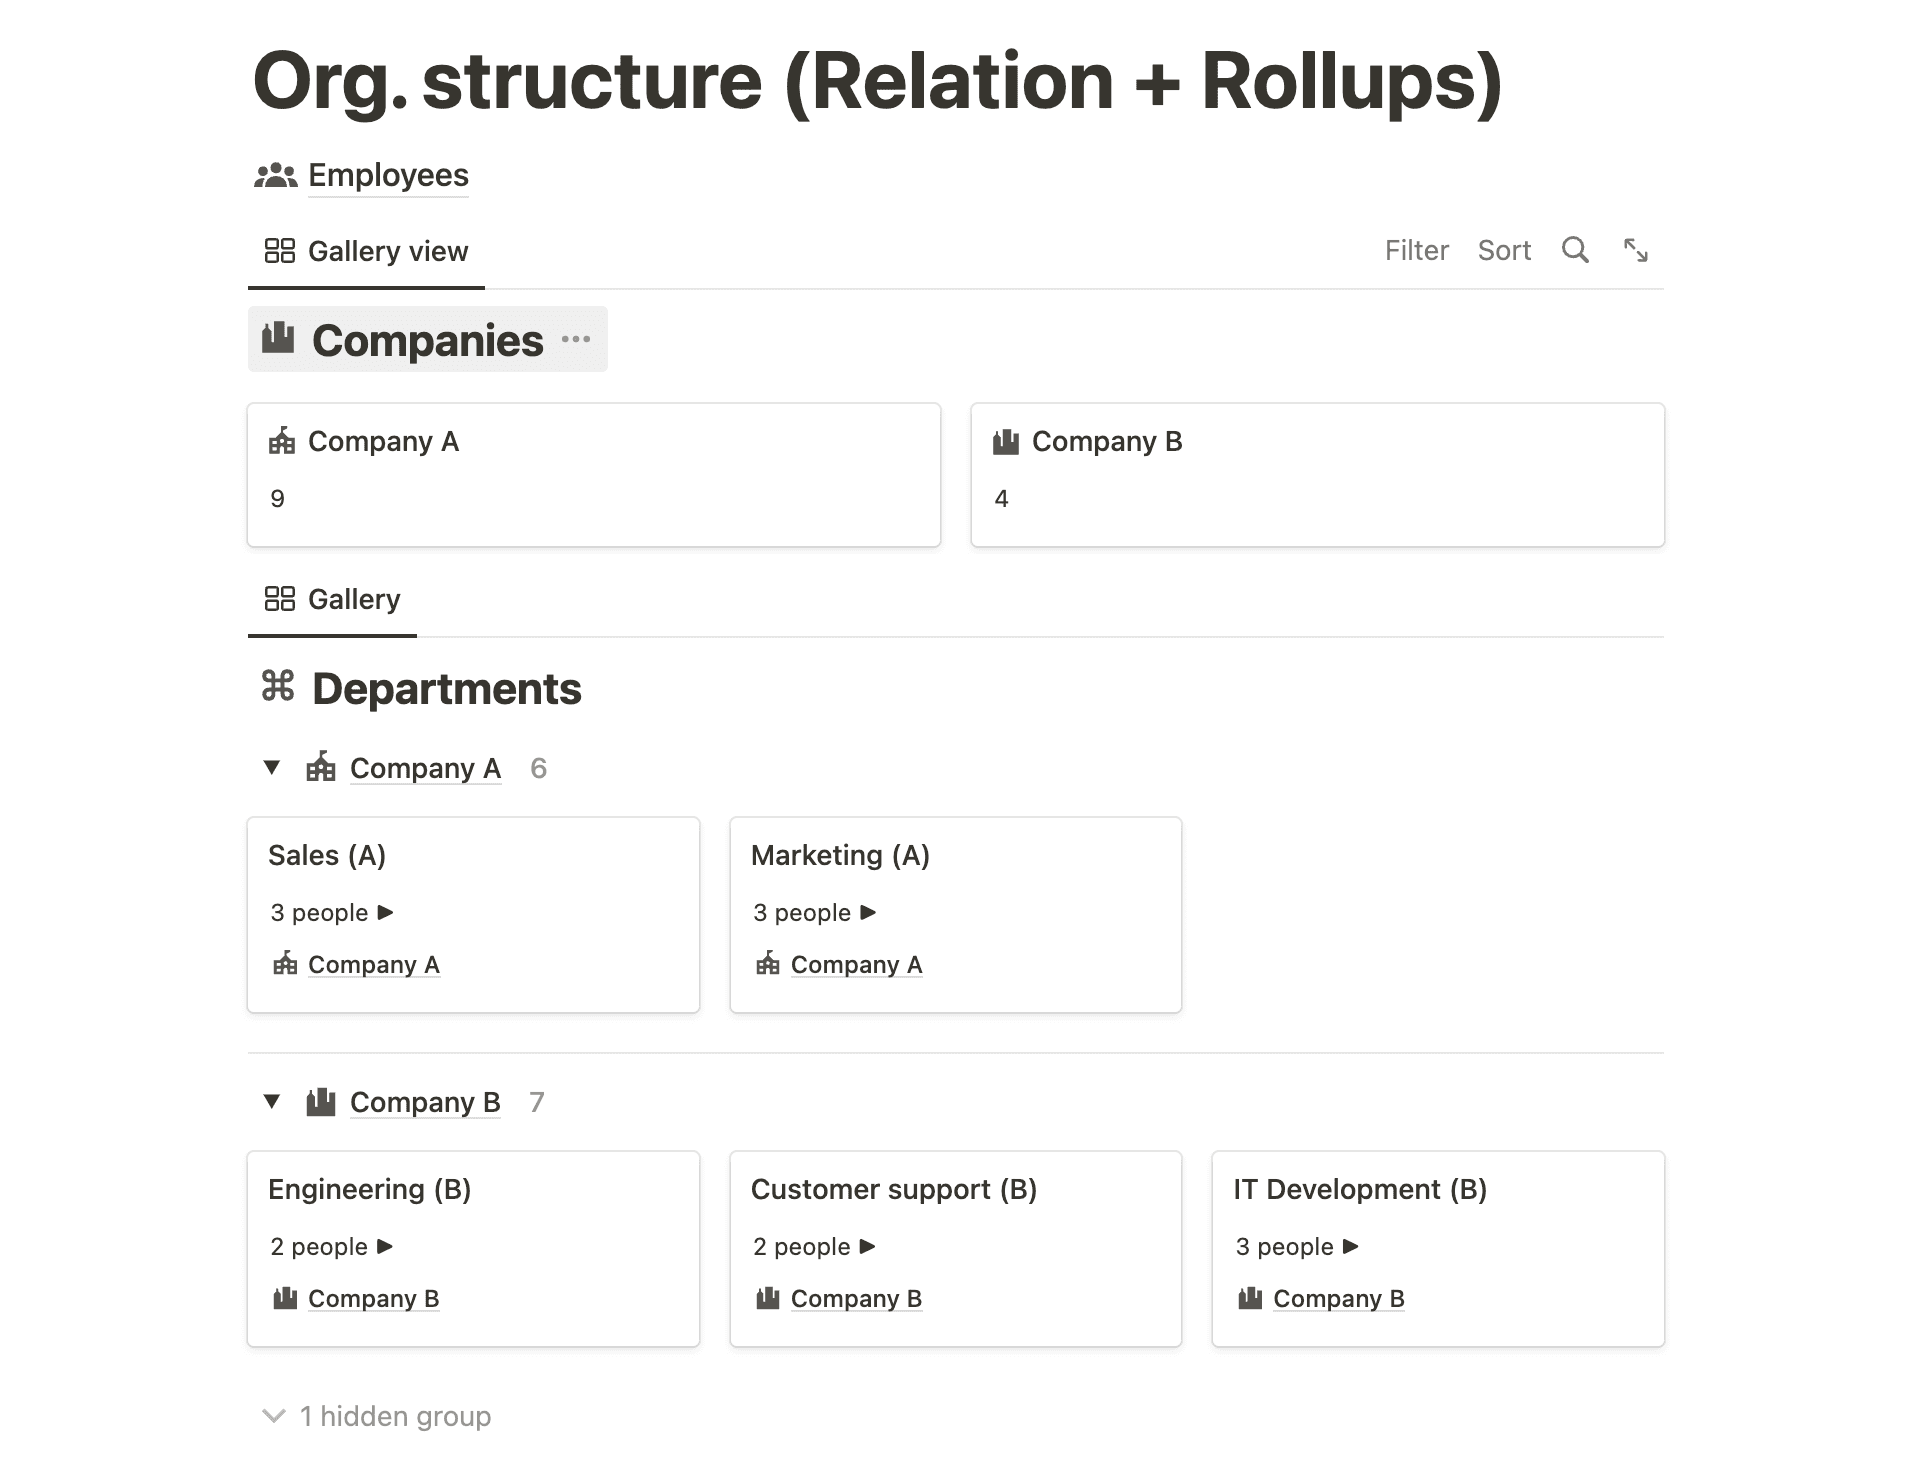The image size is (1916, 1472).
Task: Click the building icon on the Company A card
Action: 284,441
